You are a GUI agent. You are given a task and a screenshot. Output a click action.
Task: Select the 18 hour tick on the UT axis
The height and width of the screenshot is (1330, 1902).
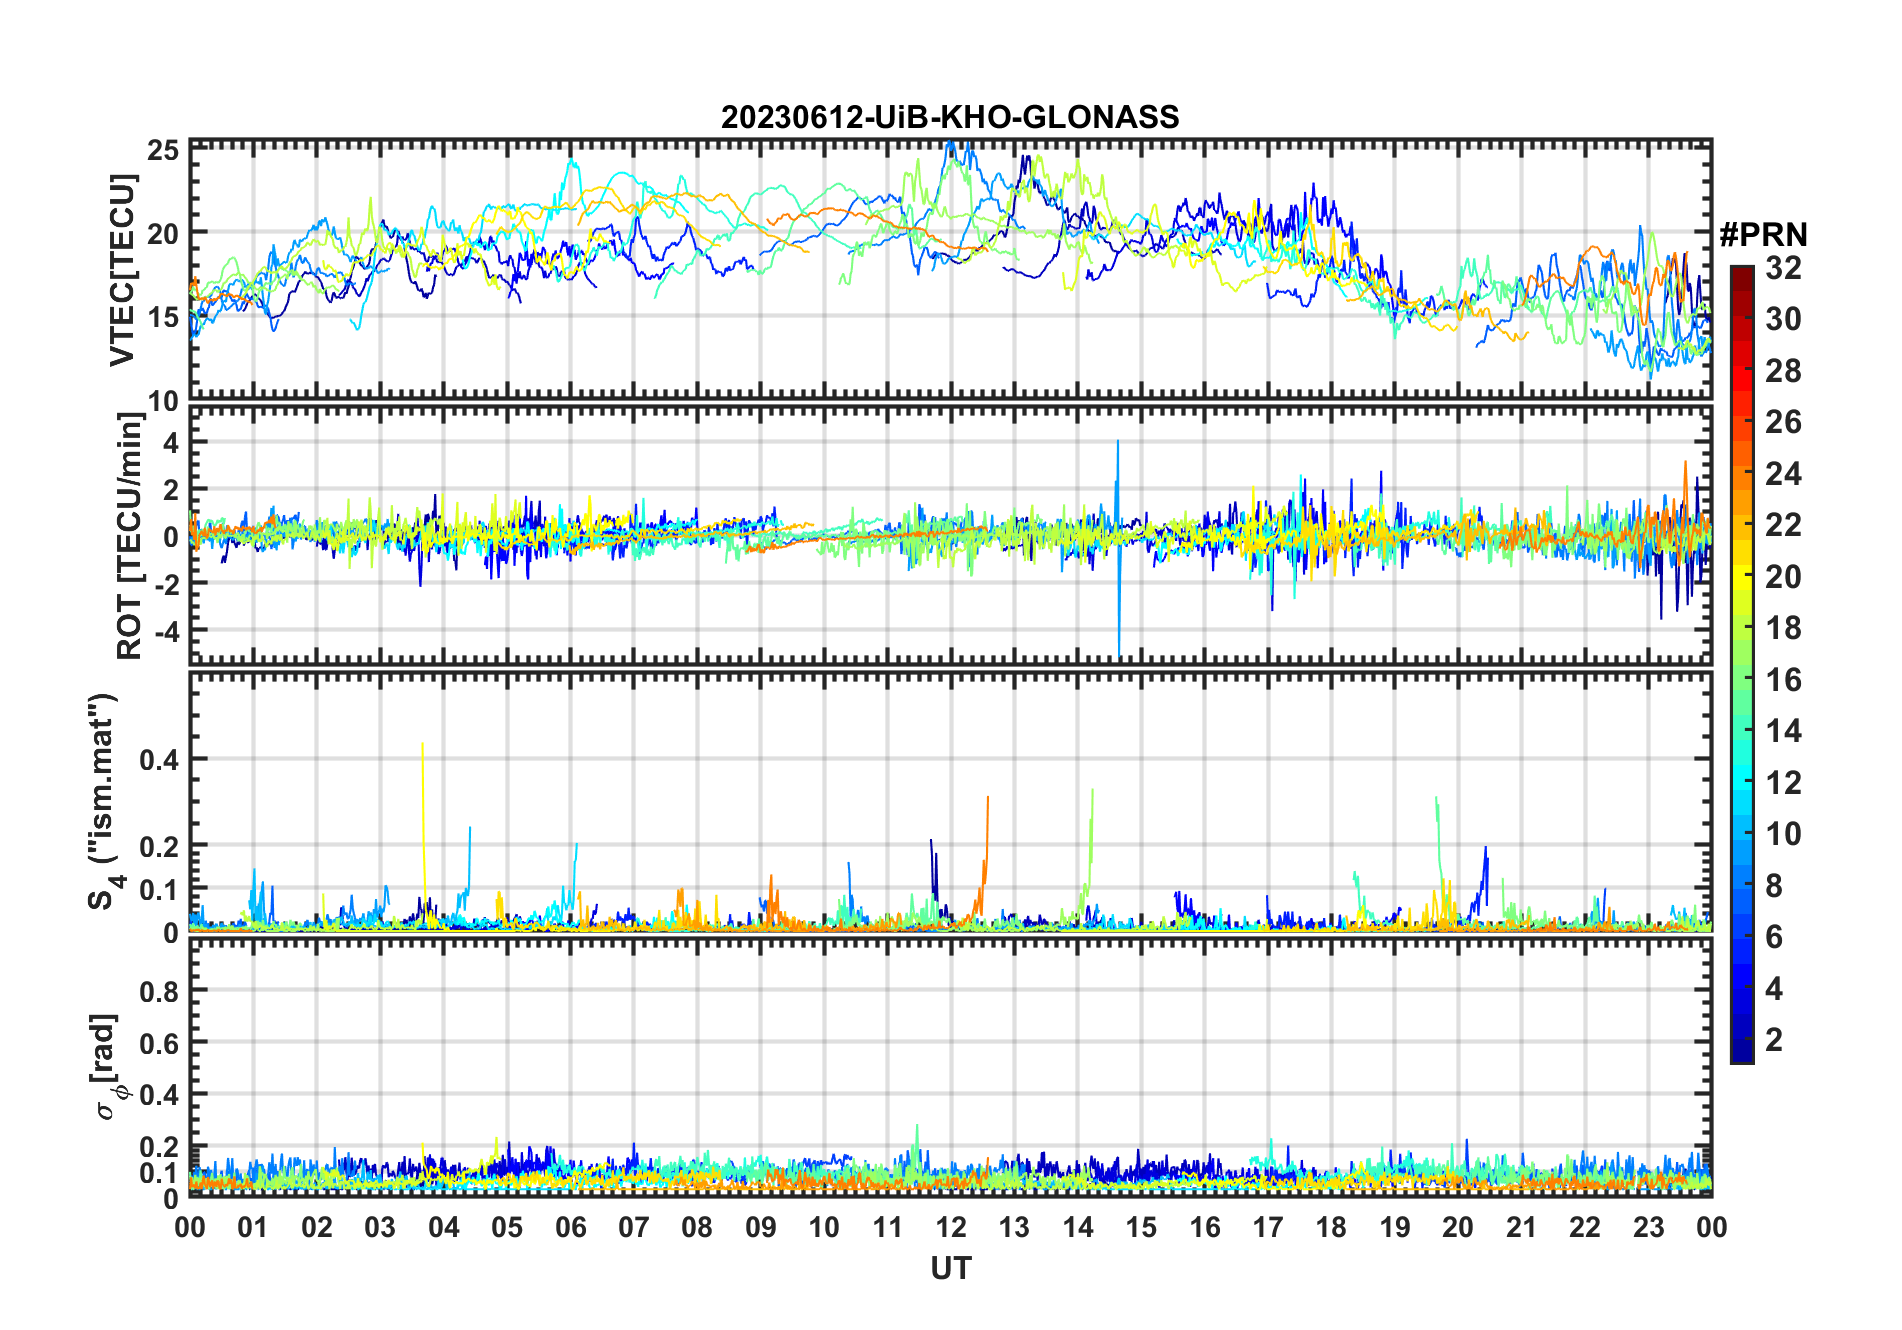point(1331,1227)
